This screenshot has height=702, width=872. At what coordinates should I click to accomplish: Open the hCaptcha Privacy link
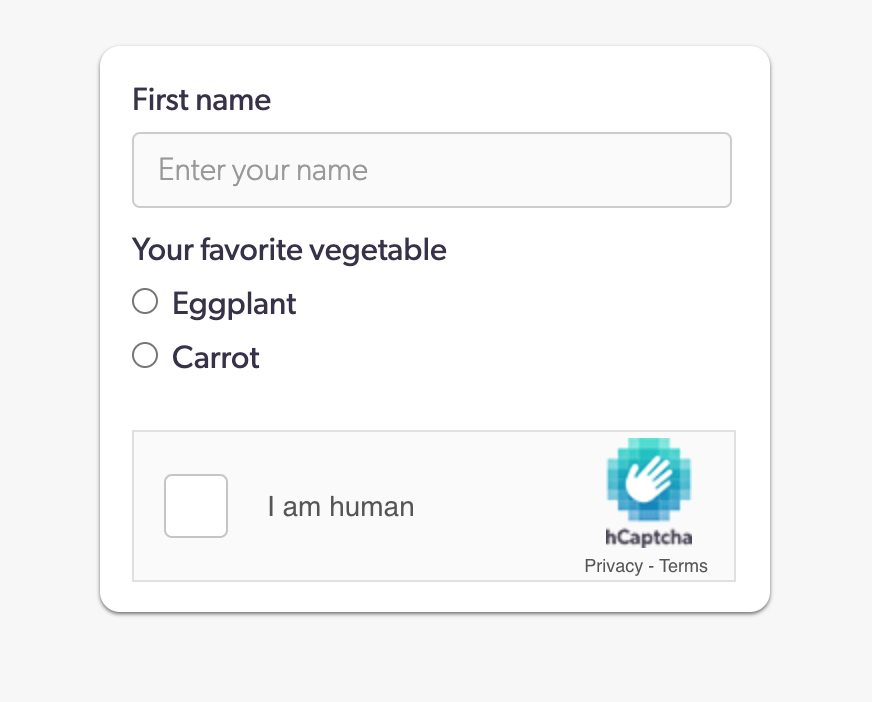coord(613,566)
